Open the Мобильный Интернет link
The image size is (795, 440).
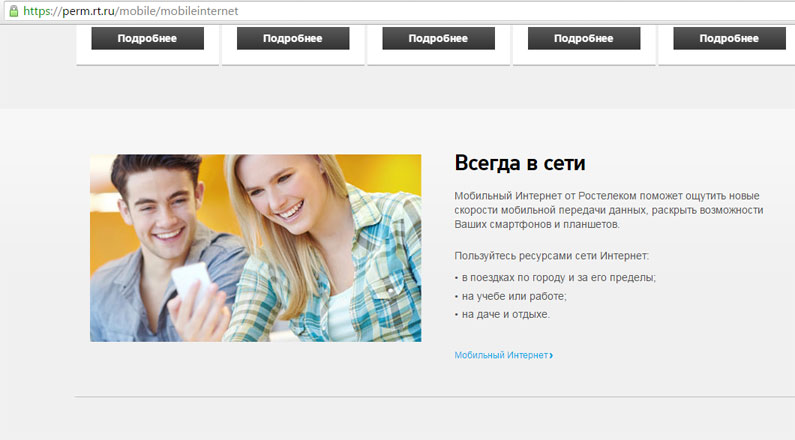[501, 355]
